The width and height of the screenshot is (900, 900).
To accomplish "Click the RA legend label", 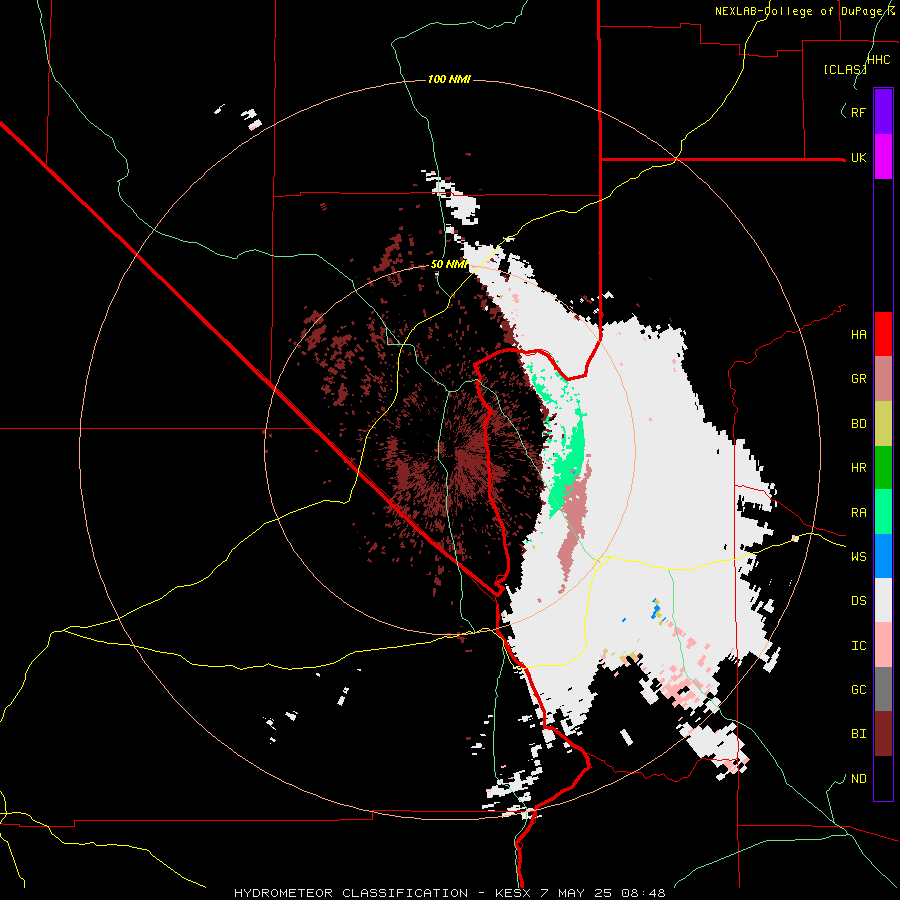I will 858,513.
